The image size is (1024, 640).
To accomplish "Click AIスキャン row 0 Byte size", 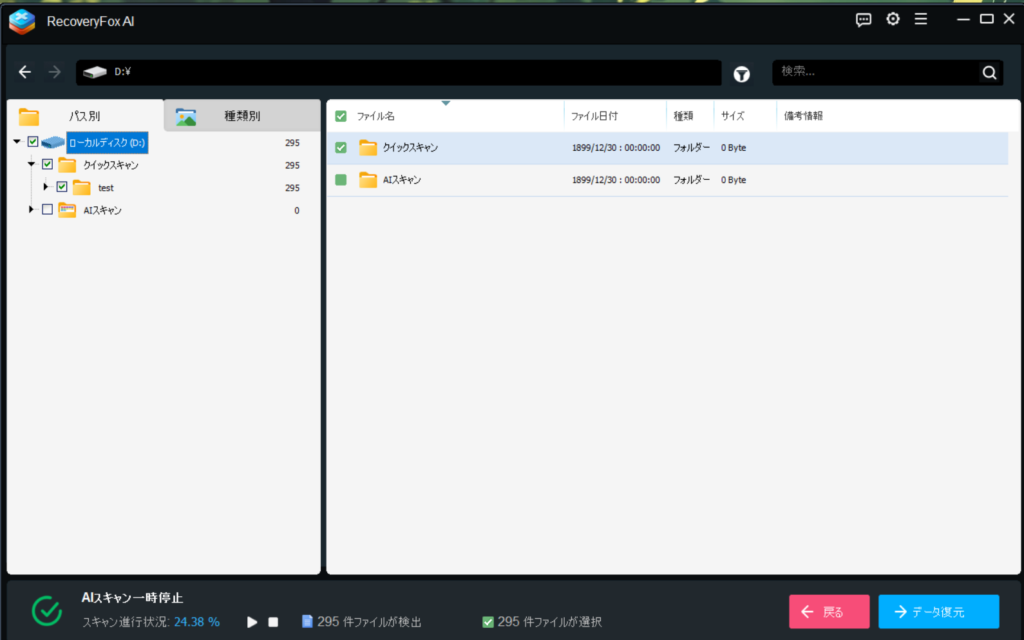I will click(733, 180).
